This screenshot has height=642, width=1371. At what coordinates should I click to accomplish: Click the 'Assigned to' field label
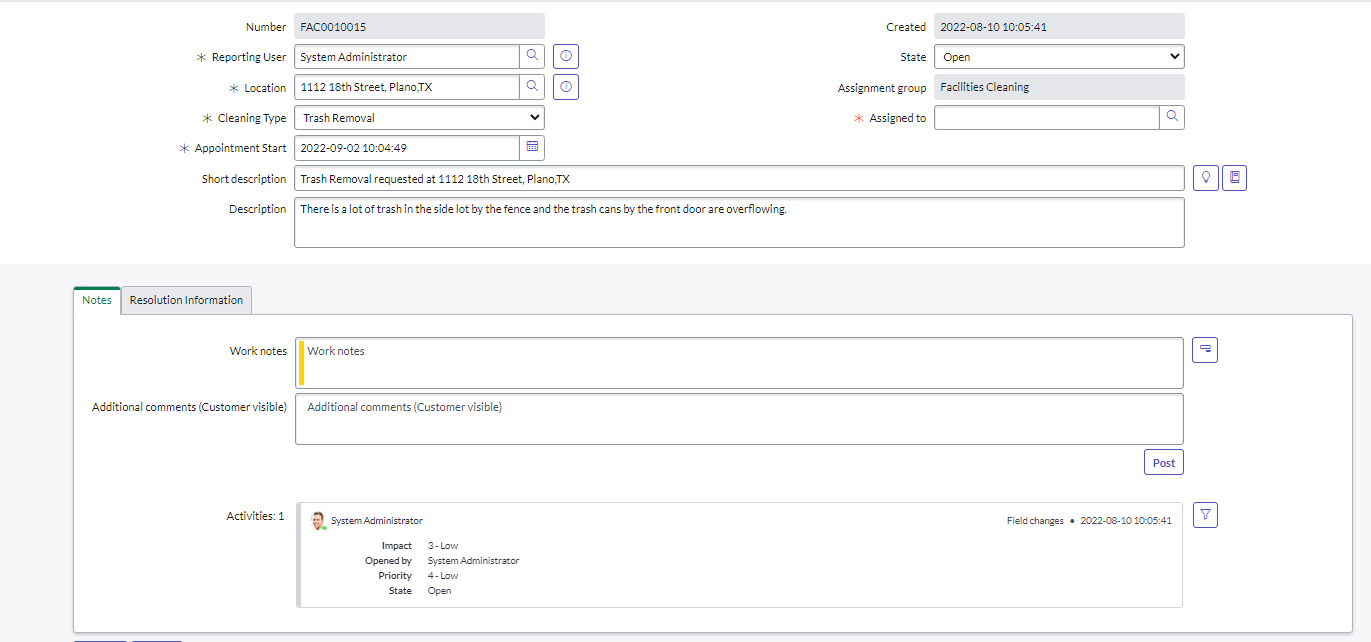click(x=898, y=118)
